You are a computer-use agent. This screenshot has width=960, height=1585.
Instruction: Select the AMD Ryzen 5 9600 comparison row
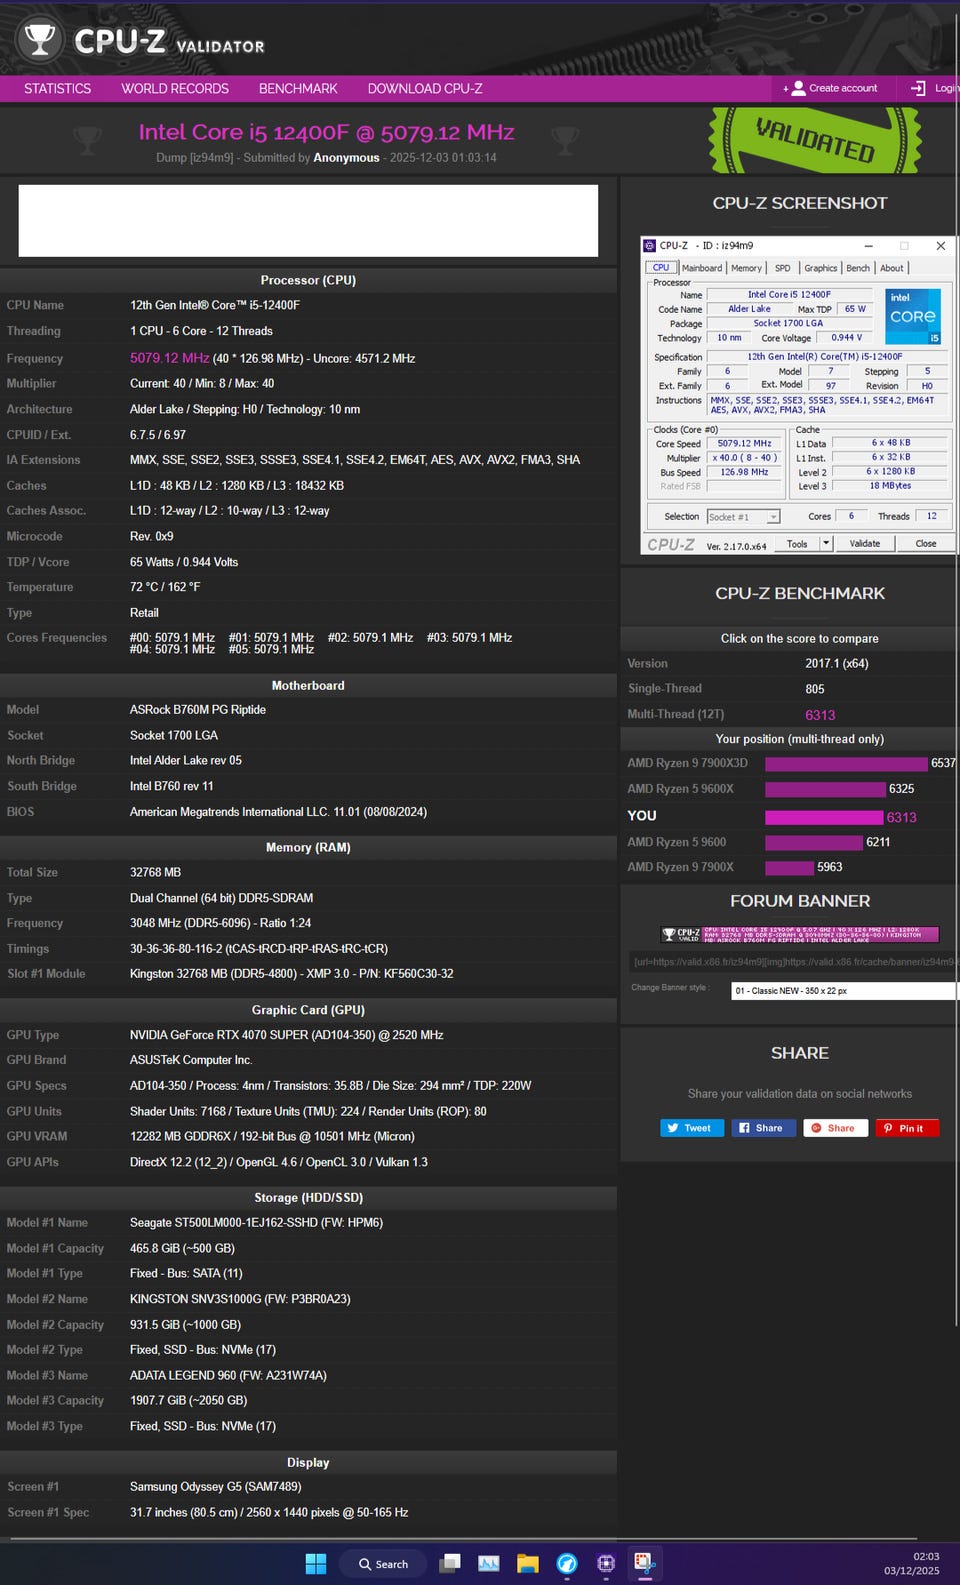point(790,842)
